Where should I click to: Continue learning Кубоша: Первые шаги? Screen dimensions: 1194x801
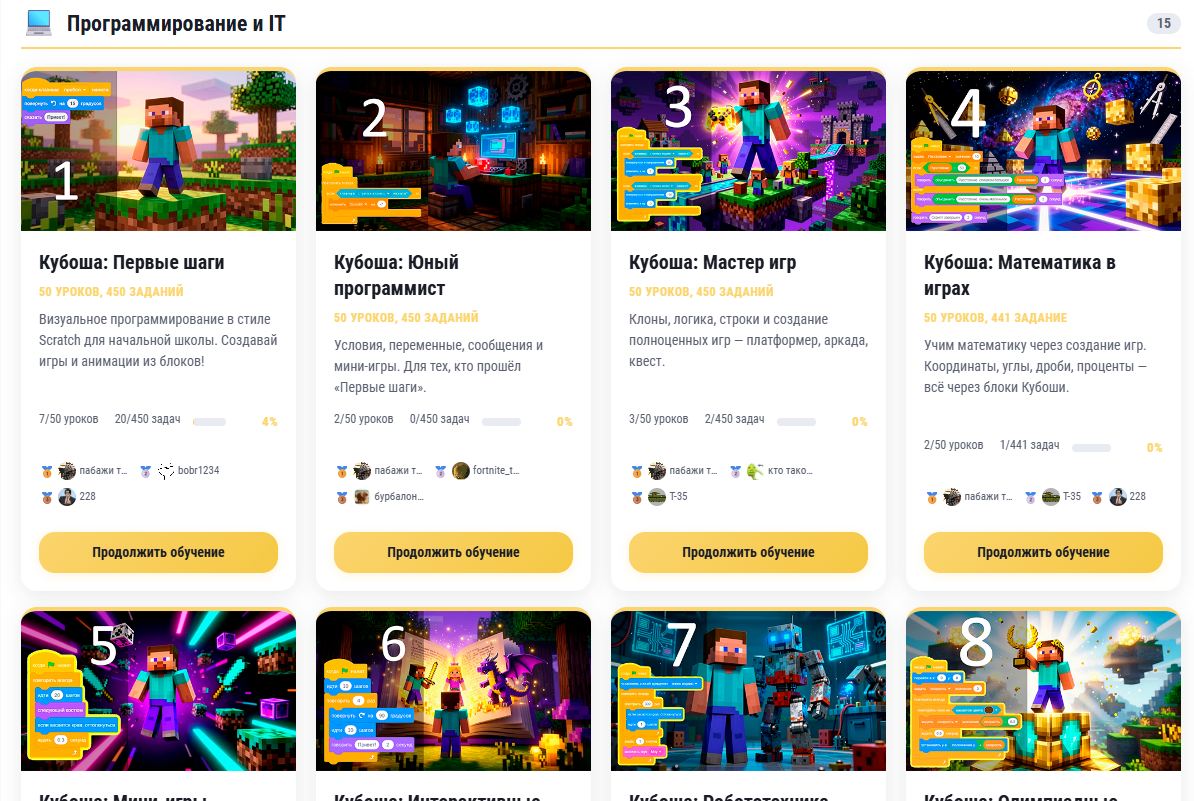(158, 552)
